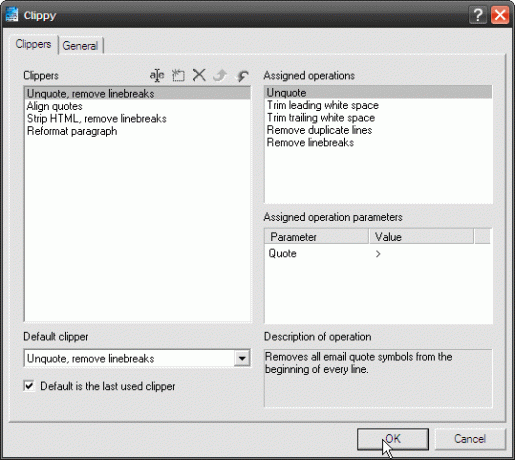This screenshot has height=460, width=515.
Task: Select 'Trim trailing white space' operation
Action: (378, 118)
